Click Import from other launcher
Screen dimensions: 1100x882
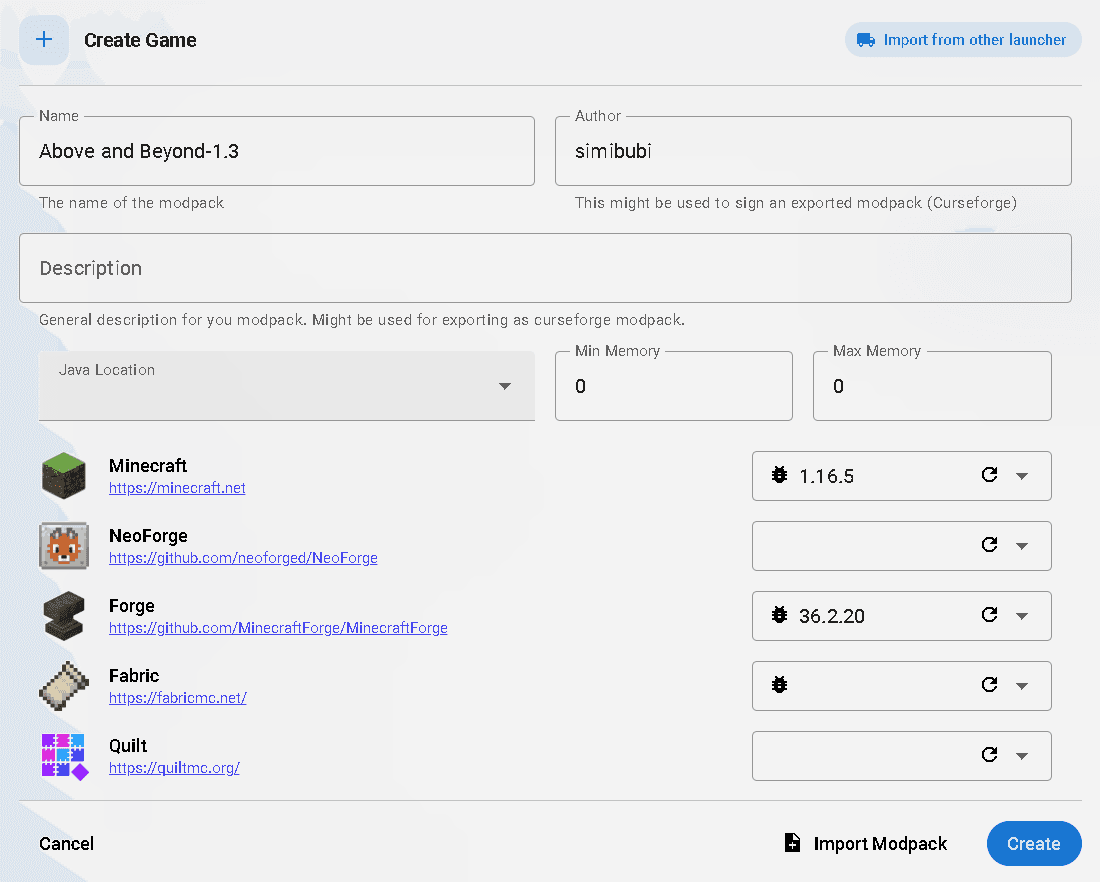963,40
